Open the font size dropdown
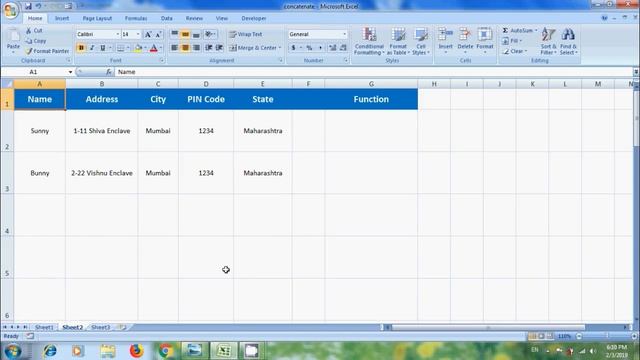 (138, 34)
